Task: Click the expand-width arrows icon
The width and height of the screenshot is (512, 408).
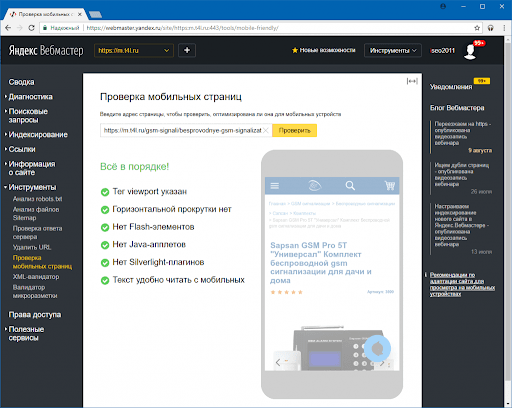Action: coord(412,81)
